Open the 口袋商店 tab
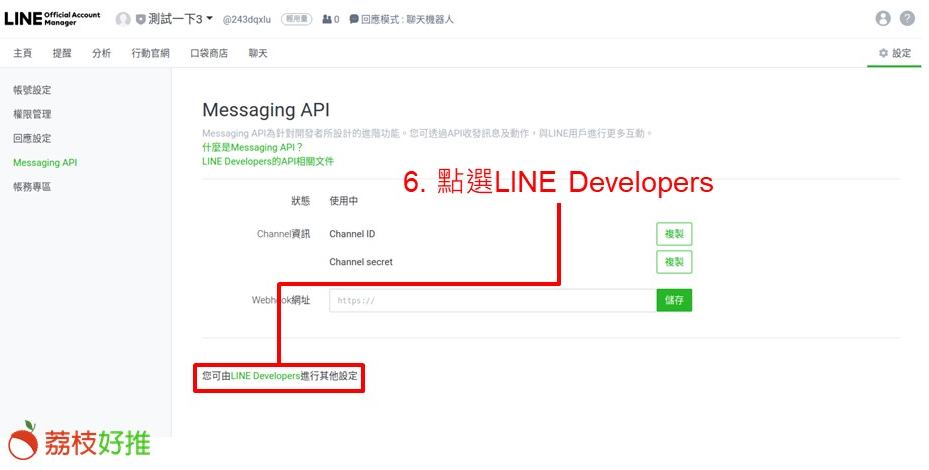 209,53
